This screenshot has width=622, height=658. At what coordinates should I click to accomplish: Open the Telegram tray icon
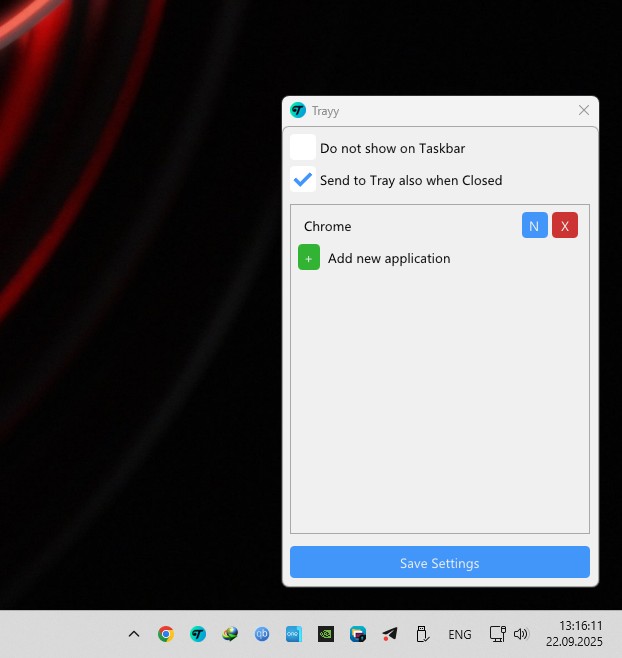click(x=390, y=634)
